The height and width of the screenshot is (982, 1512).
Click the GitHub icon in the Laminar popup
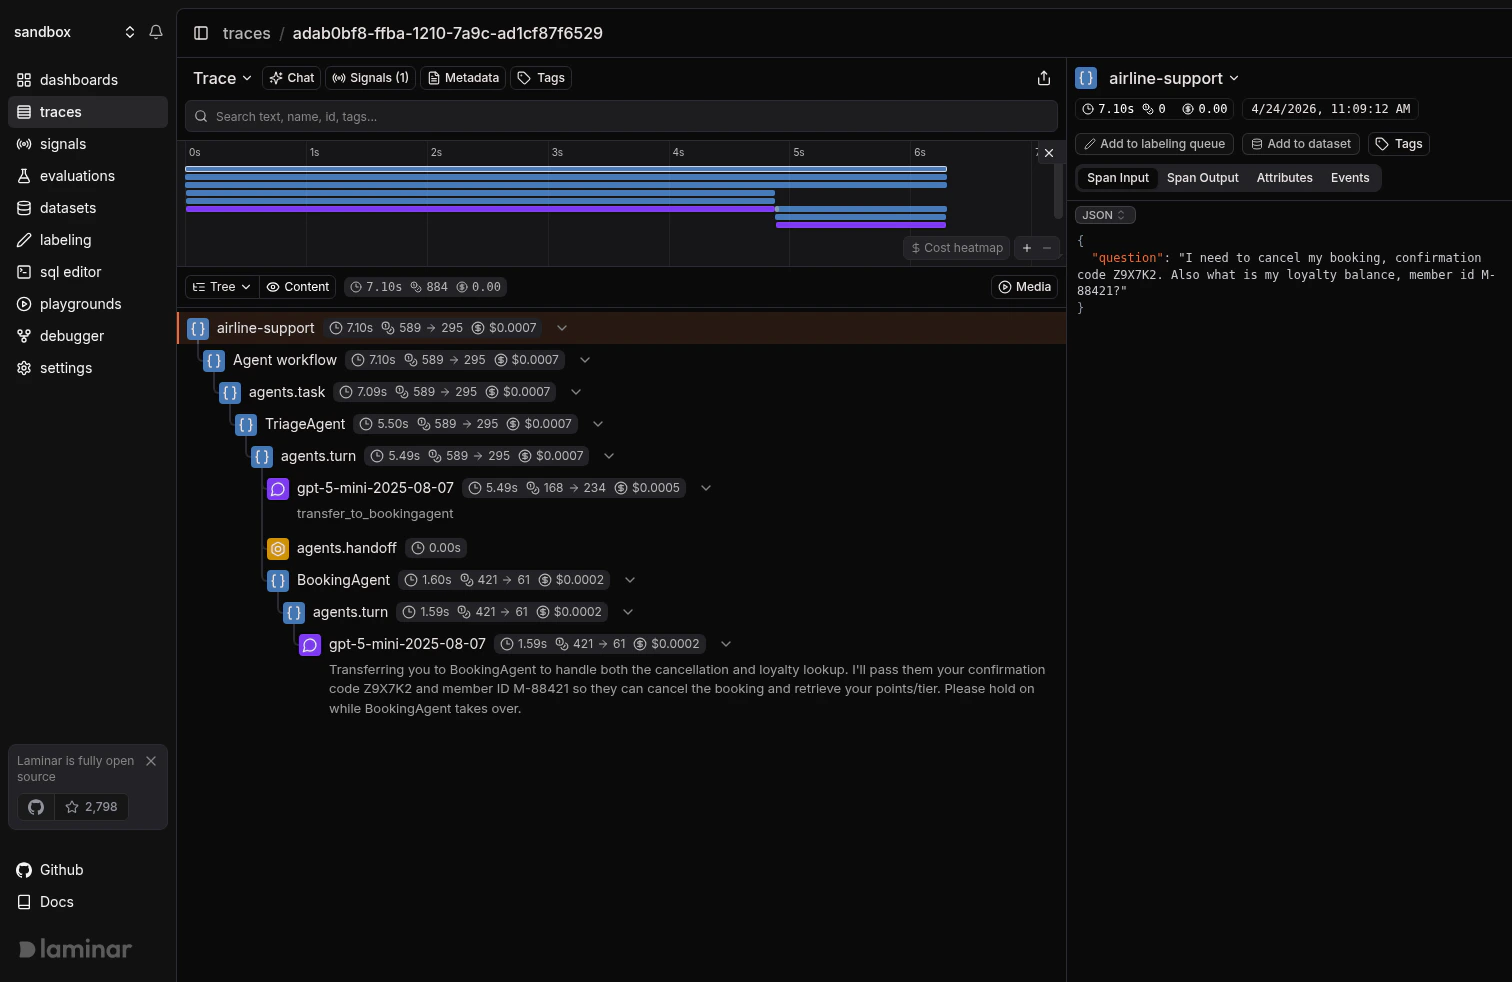(x=35, y=807)
